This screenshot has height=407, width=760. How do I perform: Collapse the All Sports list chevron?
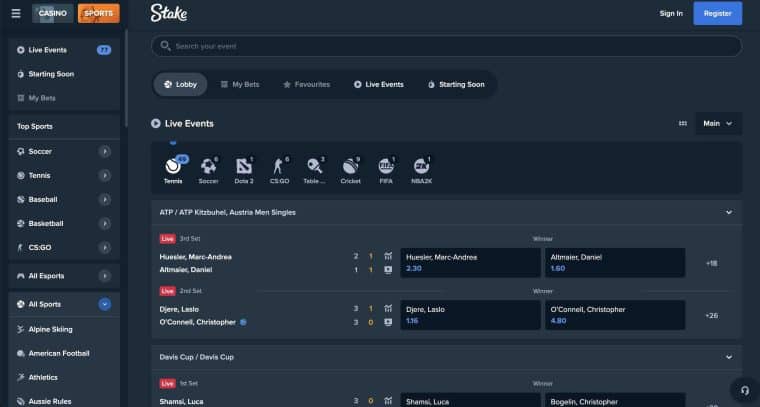(x=105, y=304)
